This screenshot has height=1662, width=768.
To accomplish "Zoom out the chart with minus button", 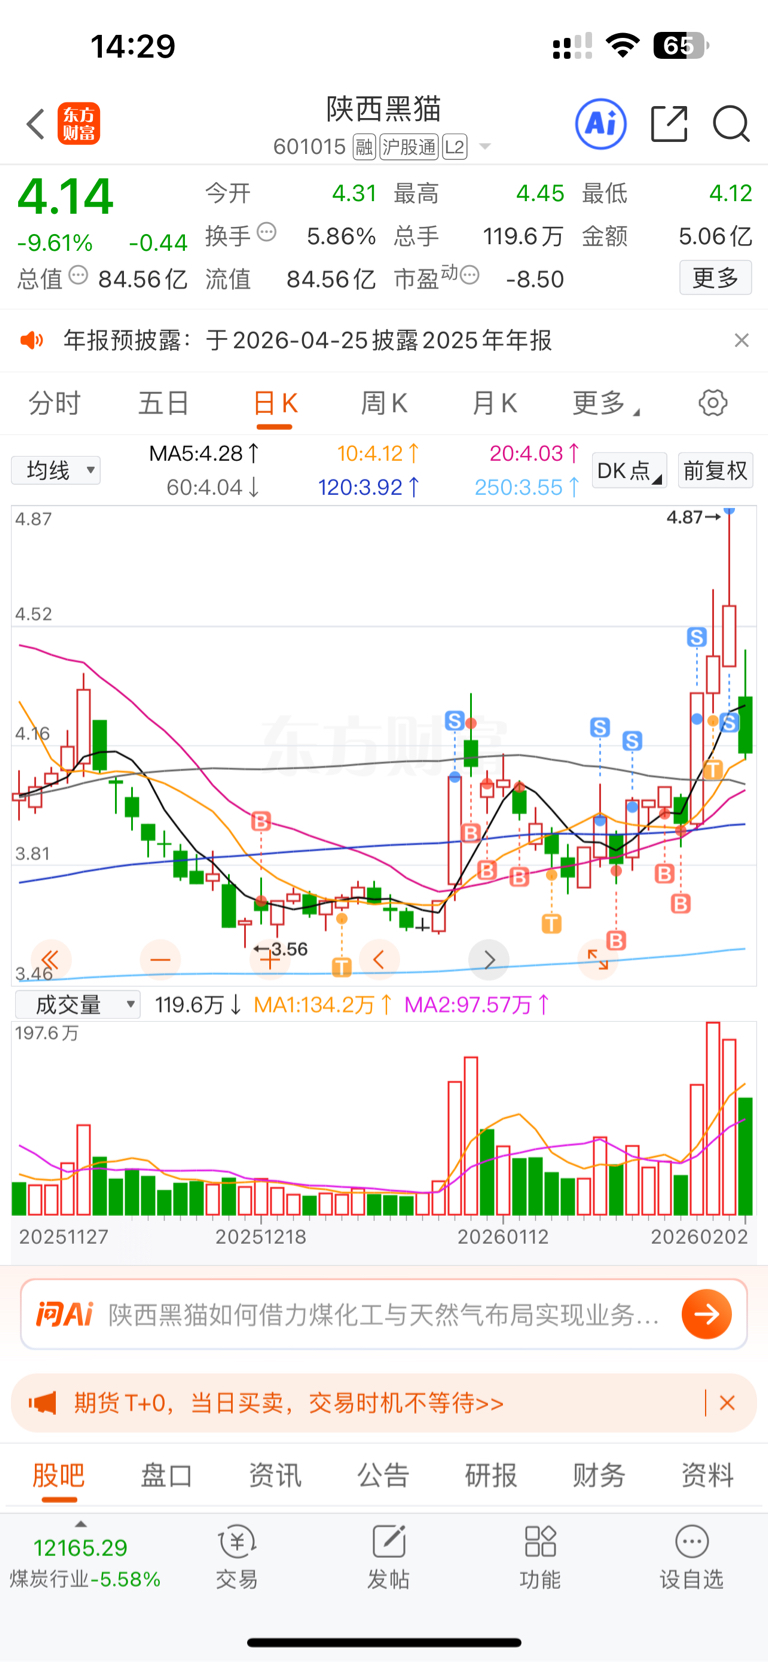I will click(160, 959).
